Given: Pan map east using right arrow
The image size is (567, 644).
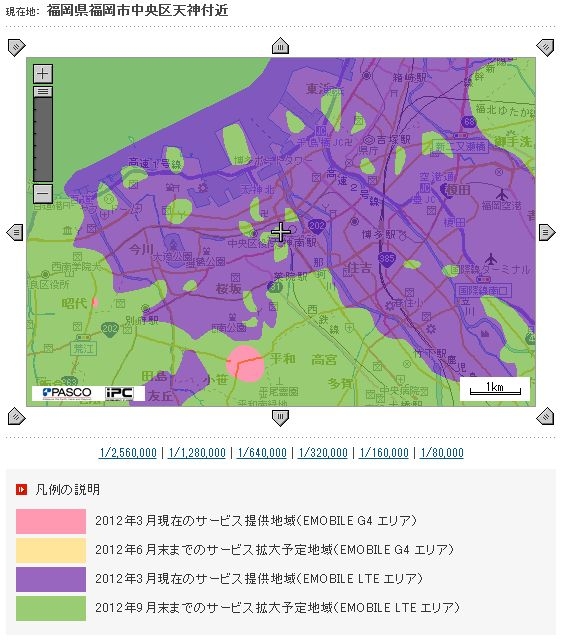Looking at the screenshot, I should [x=547, y=232].
